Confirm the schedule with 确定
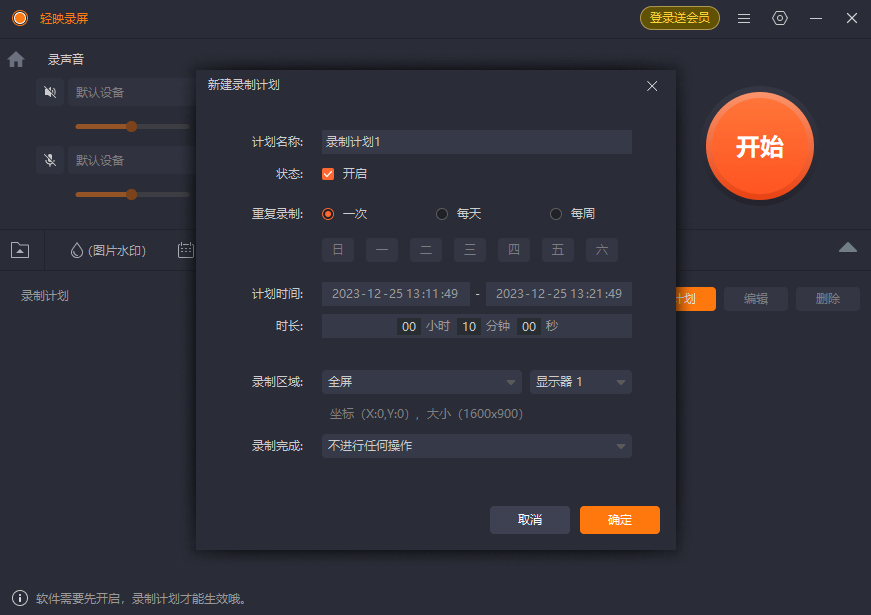 click(619, 520)
